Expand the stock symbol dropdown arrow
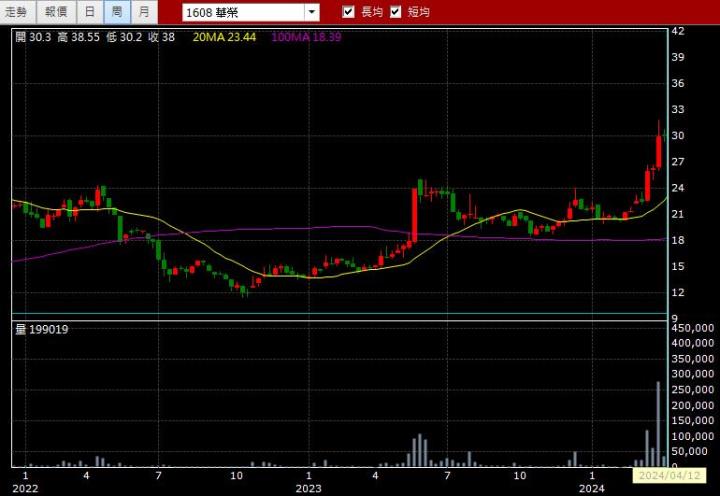 click(x=311, y=12)
